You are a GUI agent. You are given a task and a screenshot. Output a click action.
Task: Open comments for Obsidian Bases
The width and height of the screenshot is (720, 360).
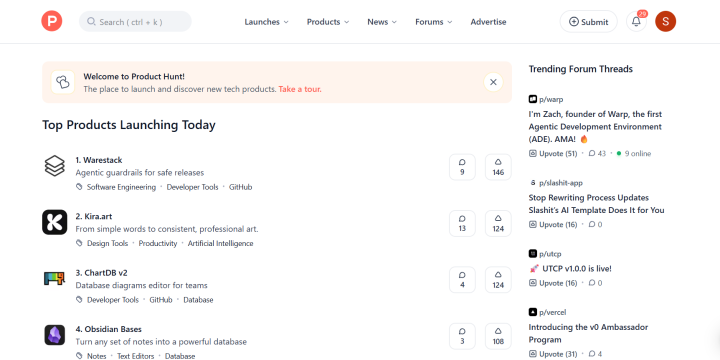[x=462, y=336]
